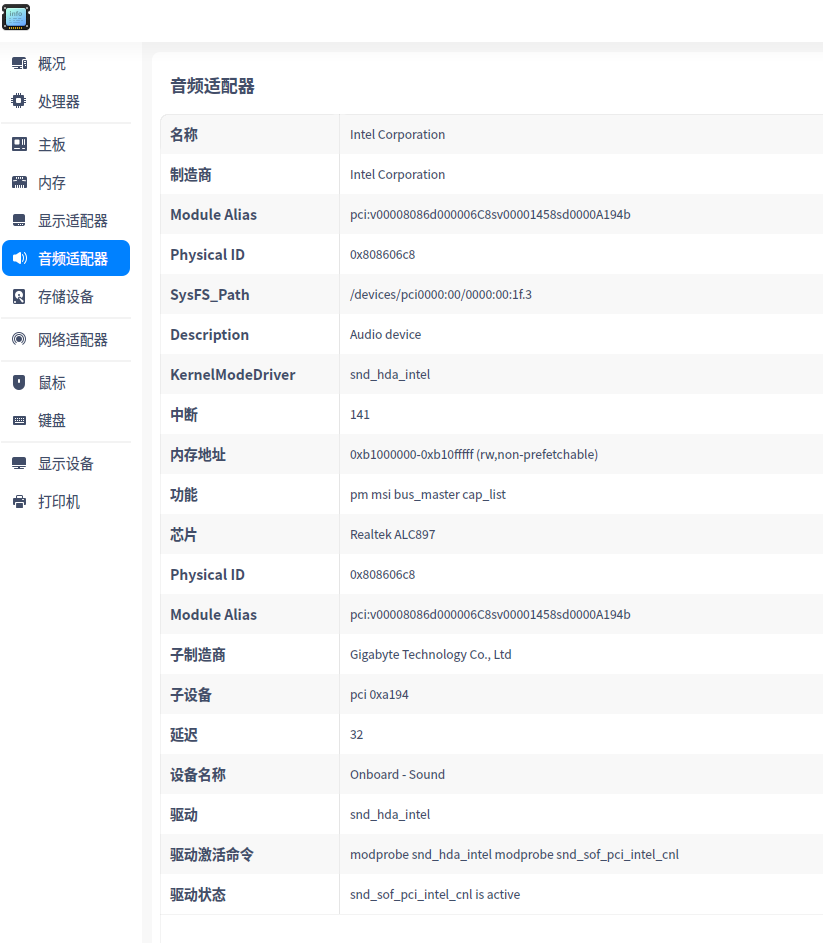
Task: Click 子制造商 value Gigabyte Technology Co., Ltd
Action: coord(431,654)
